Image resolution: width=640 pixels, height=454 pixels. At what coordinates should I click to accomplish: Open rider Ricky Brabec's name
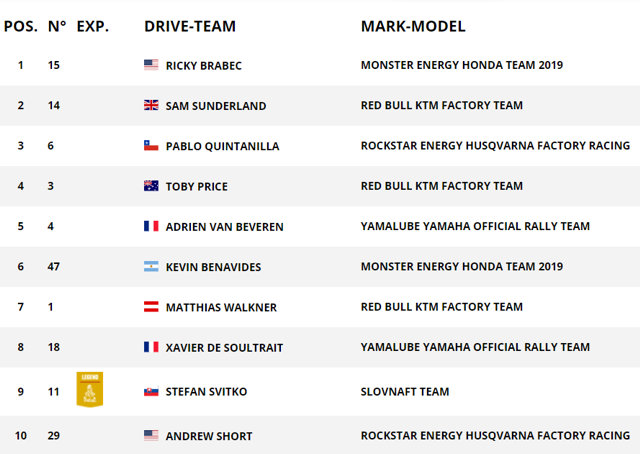(204, 65)
